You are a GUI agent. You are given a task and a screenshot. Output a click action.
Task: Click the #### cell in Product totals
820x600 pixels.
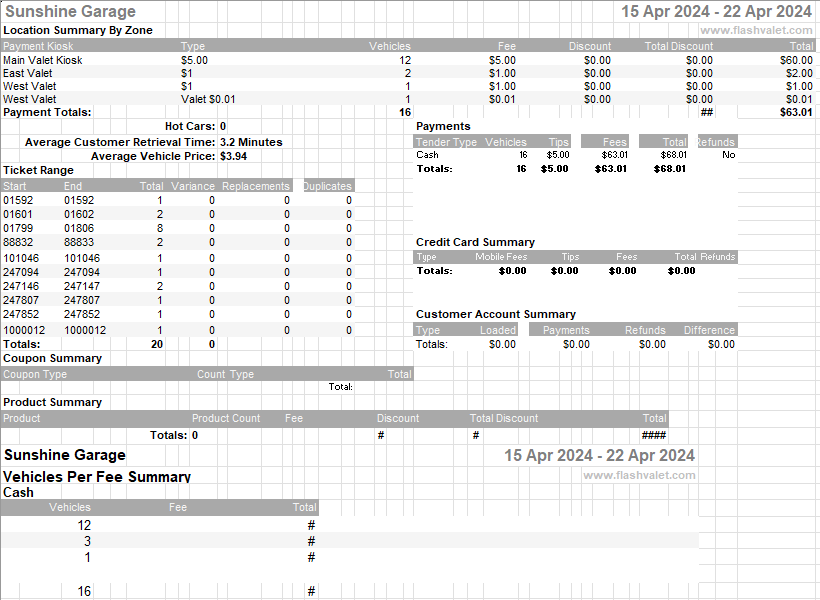[654, 435]
